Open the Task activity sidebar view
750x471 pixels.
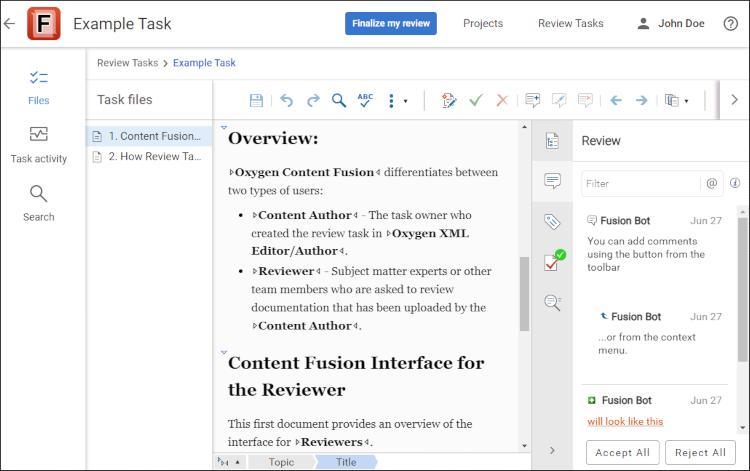tap(38, 145)
